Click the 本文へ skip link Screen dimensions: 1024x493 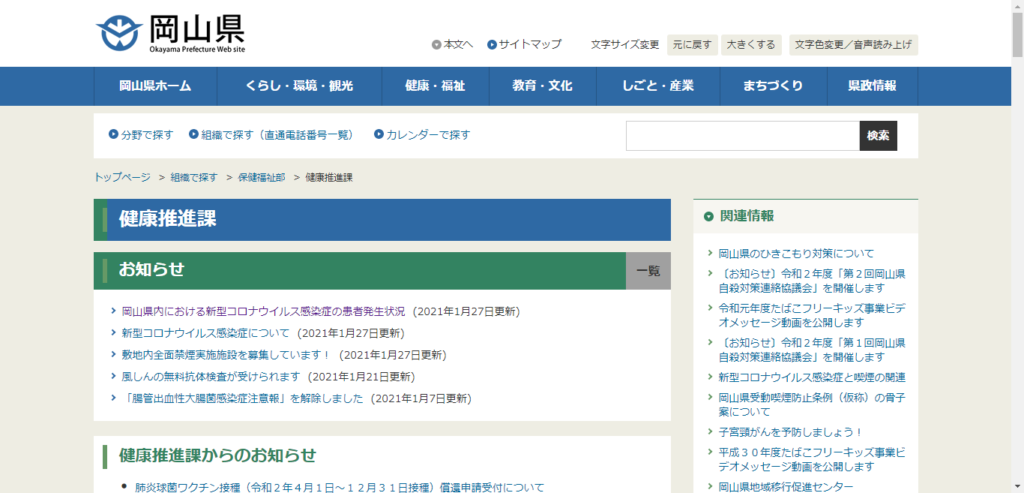[x=458, y=44]
